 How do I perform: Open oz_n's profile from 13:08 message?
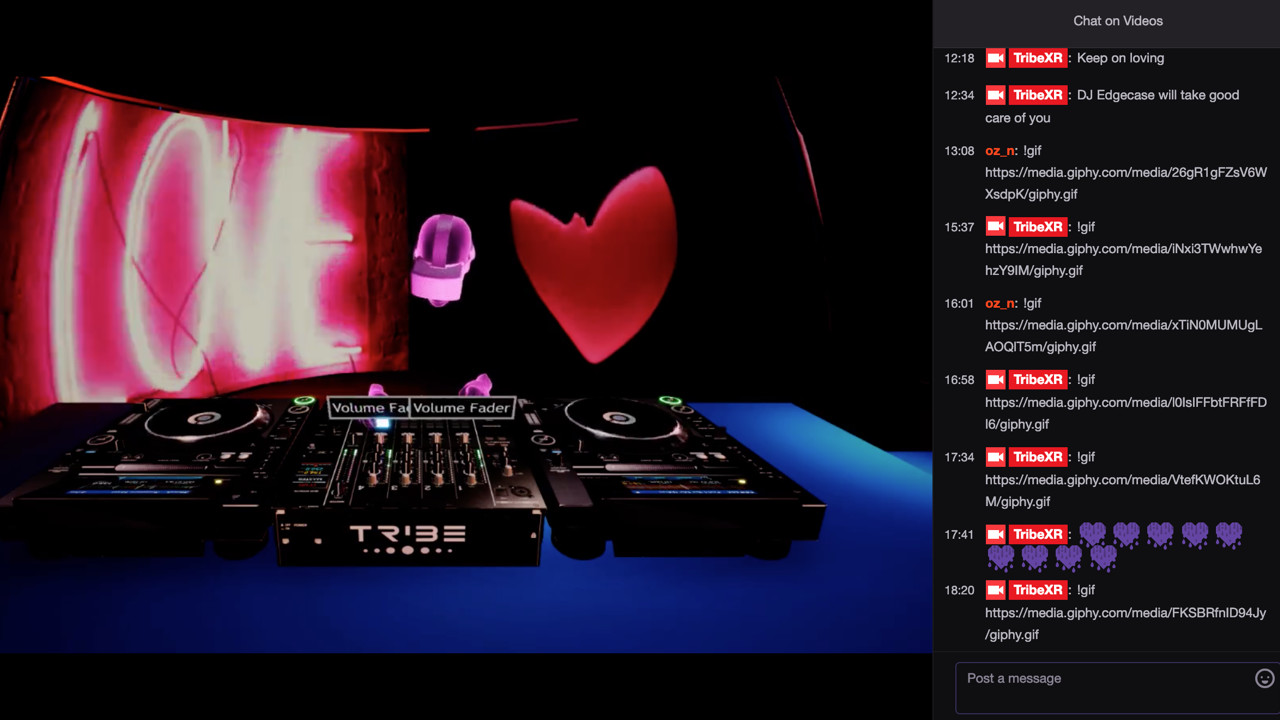[999, 151]
